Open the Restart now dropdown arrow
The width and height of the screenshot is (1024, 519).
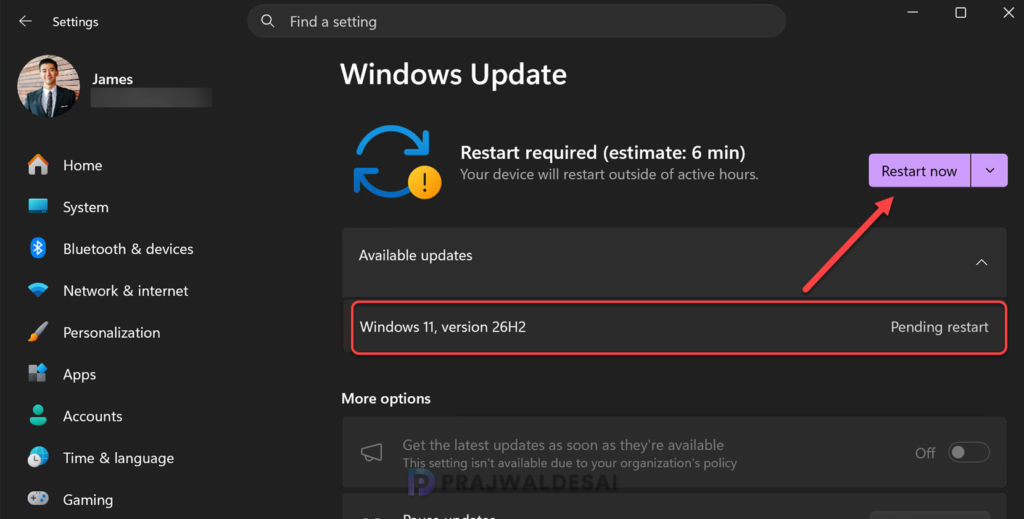click(989, 170)
